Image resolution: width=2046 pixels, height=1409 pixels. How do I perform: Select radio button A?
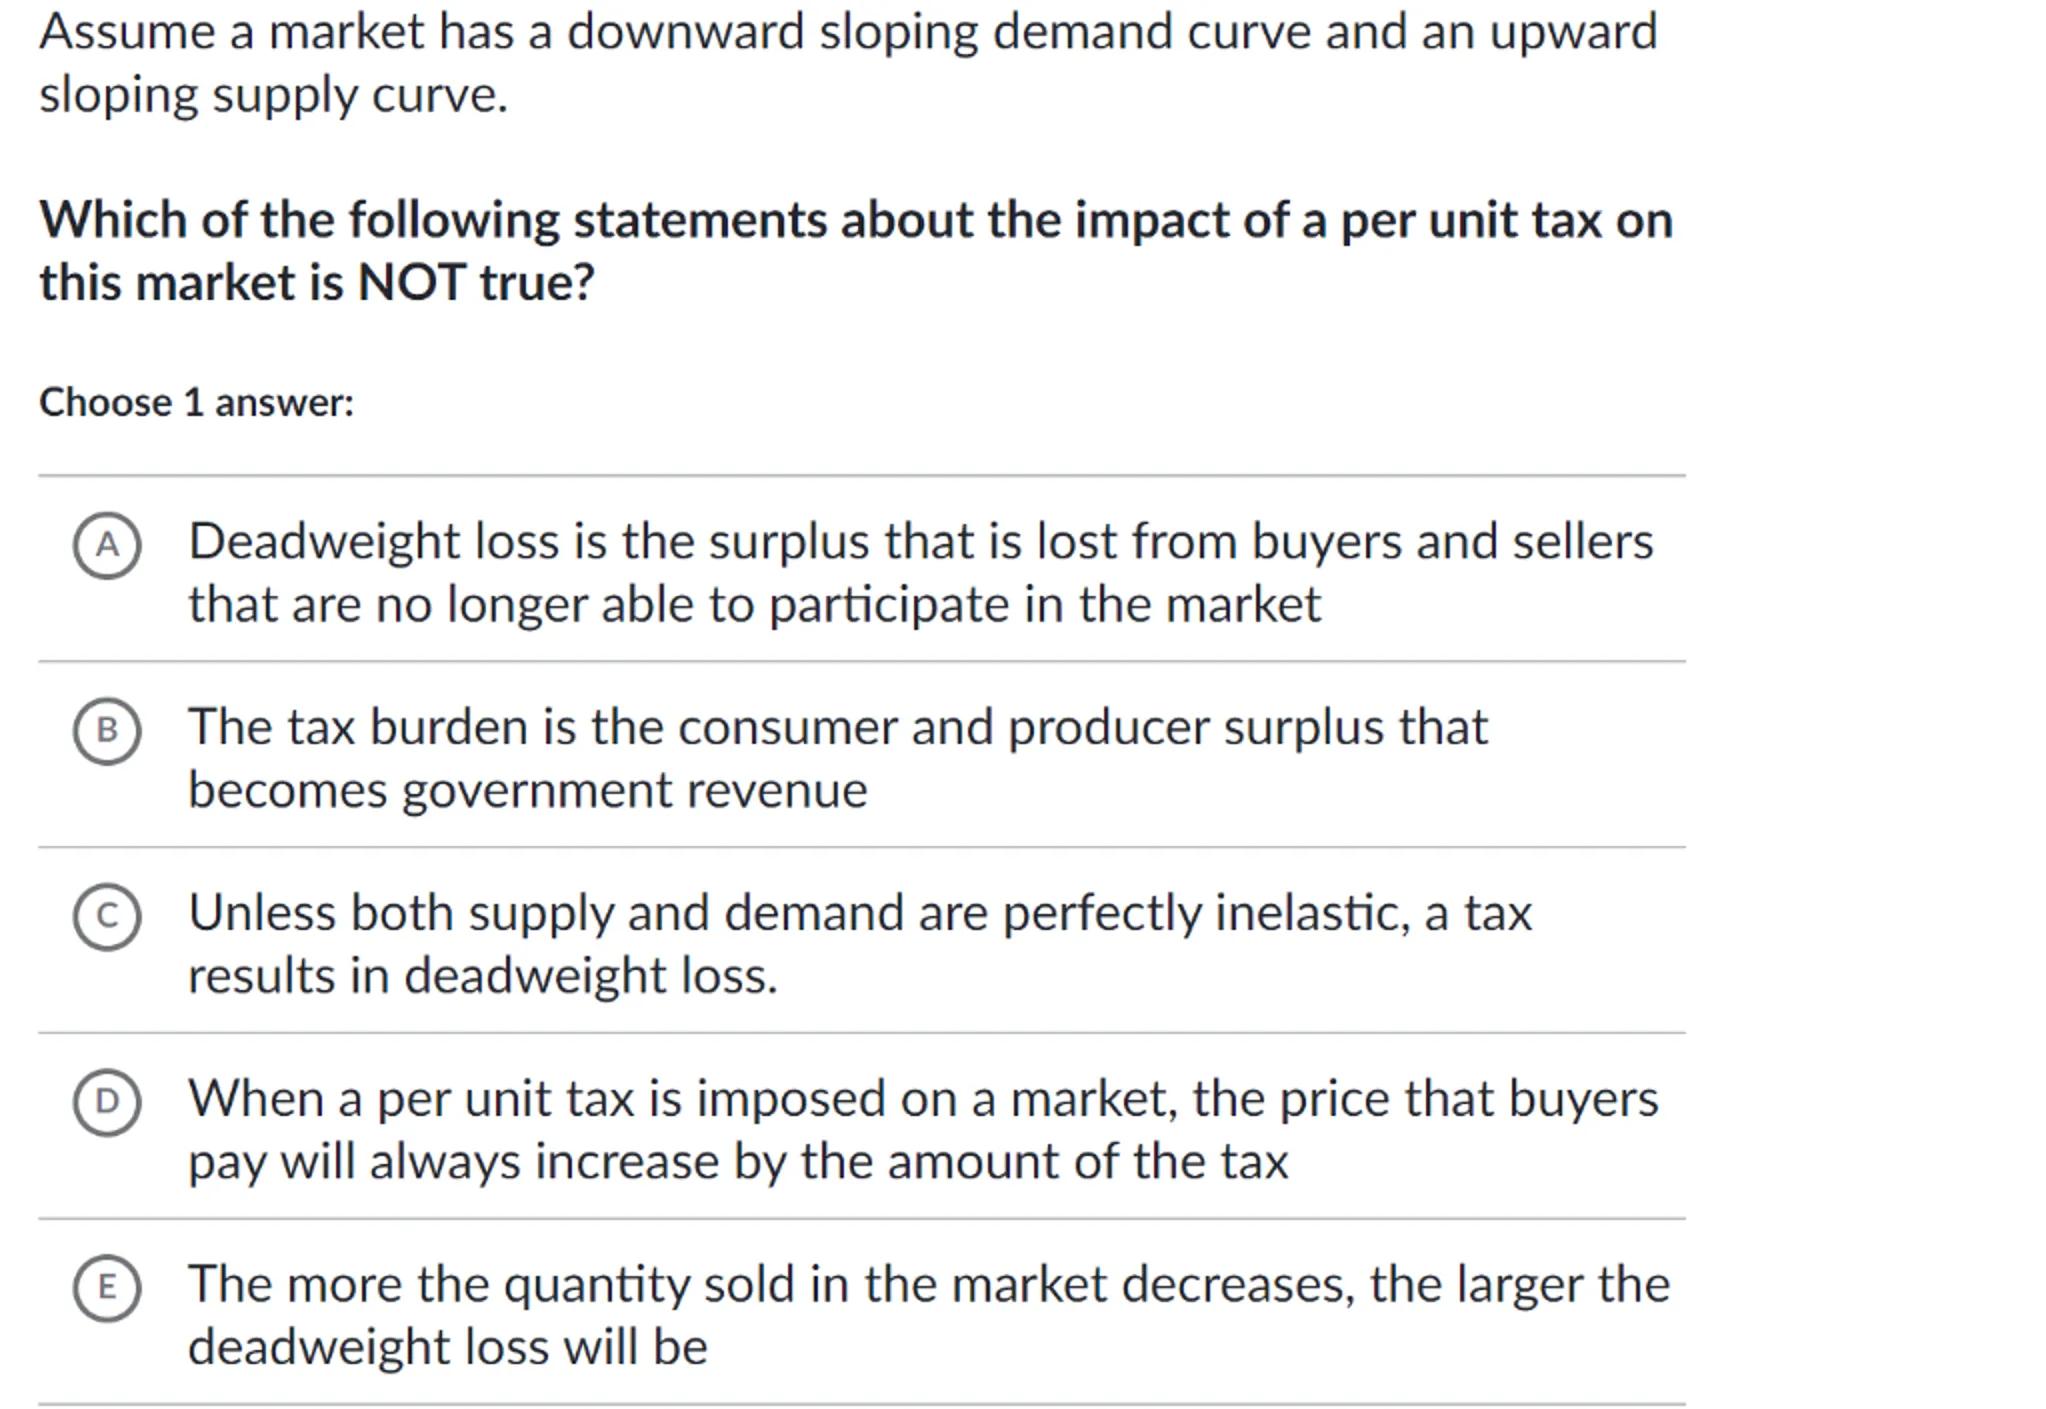pos(107,545)
